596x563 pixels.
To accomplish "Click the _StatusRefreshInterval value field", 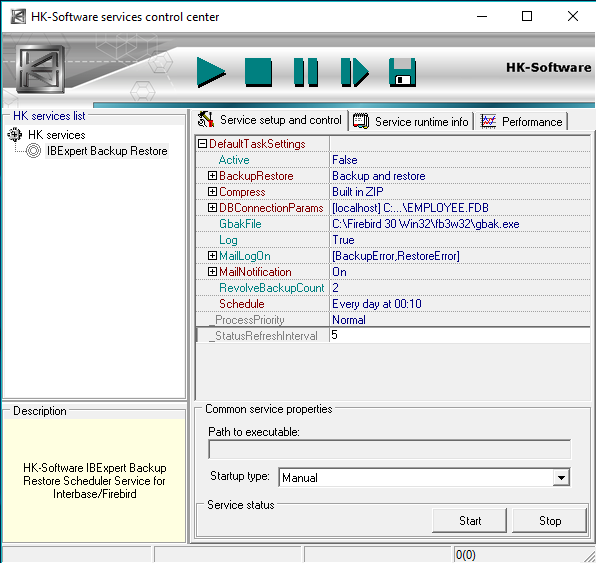I will click(x=460, y=335).
